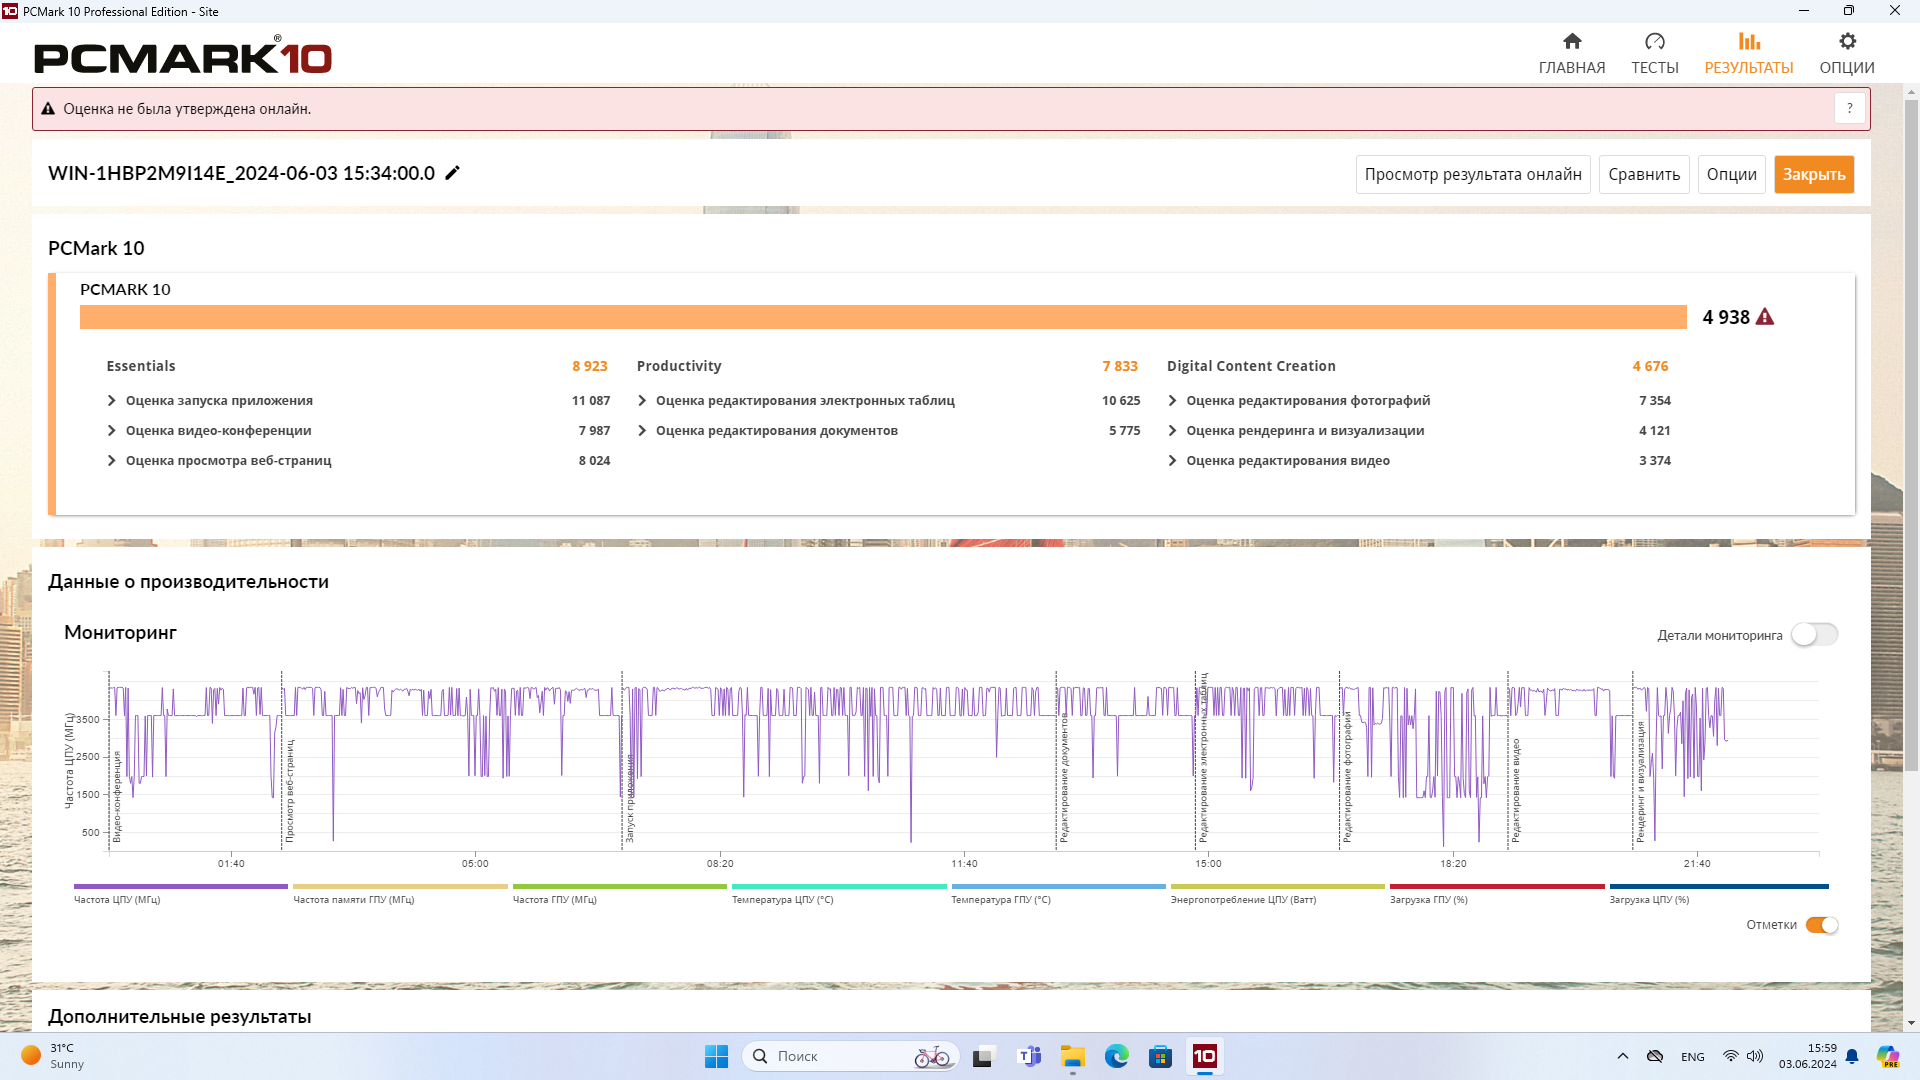Viewport: 1920px width, 1080px height.
Task: Click the pencil icon to rename the result
Action: [452, 173]
